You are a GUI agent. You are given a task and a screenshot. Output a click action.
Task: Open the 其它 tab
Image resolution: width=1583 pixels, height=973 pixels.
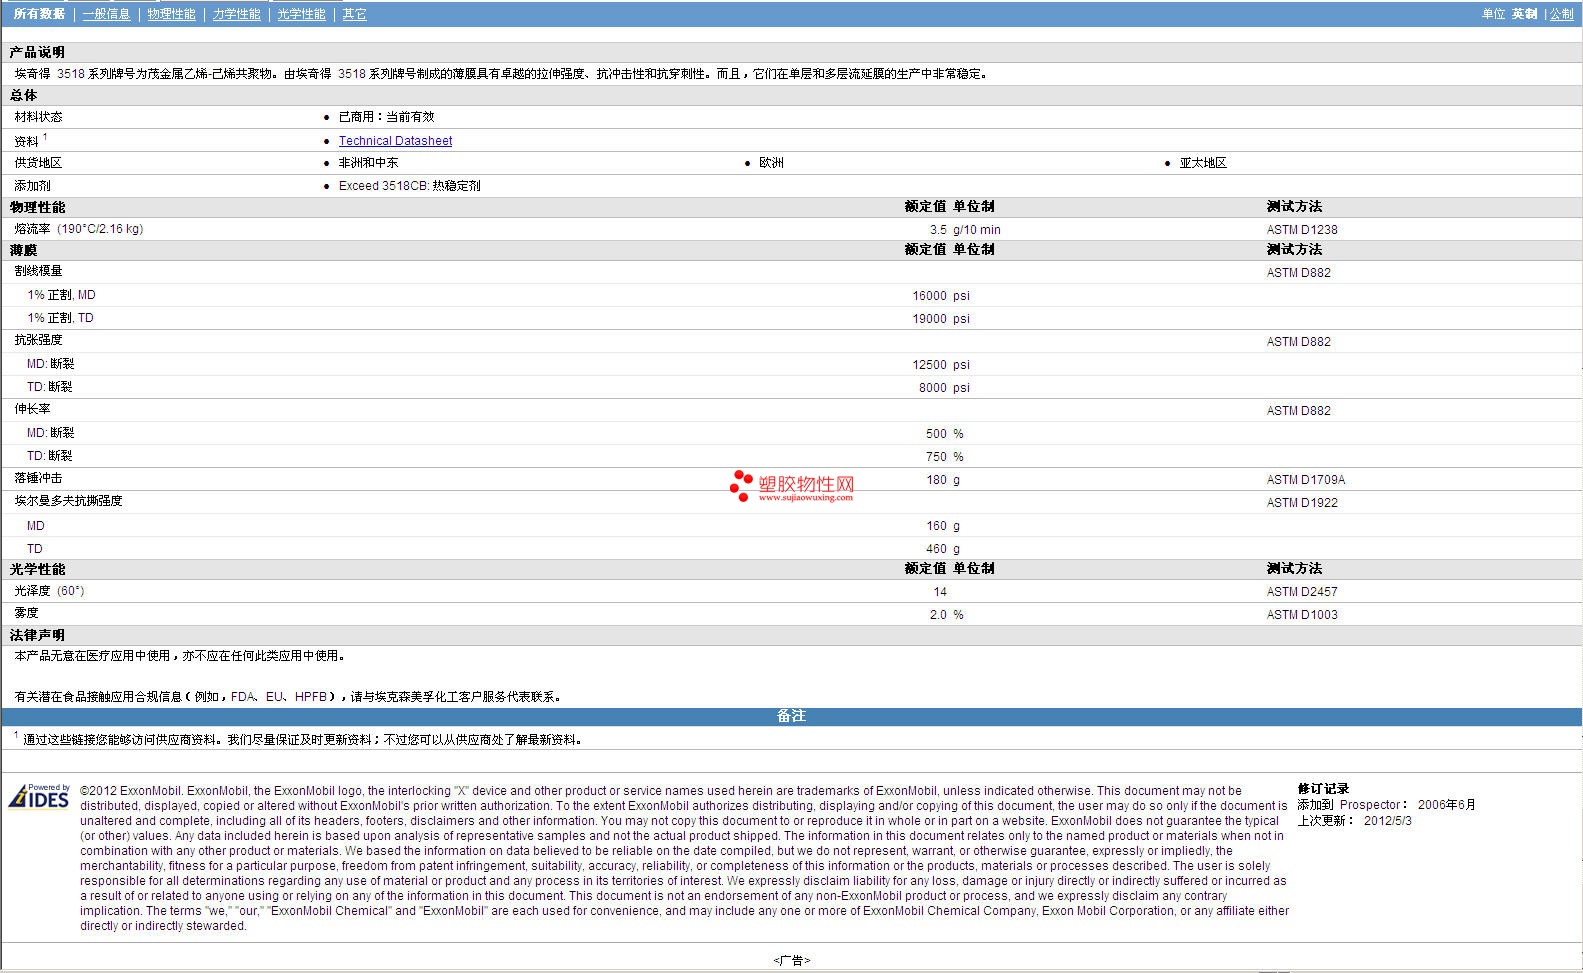354,14
